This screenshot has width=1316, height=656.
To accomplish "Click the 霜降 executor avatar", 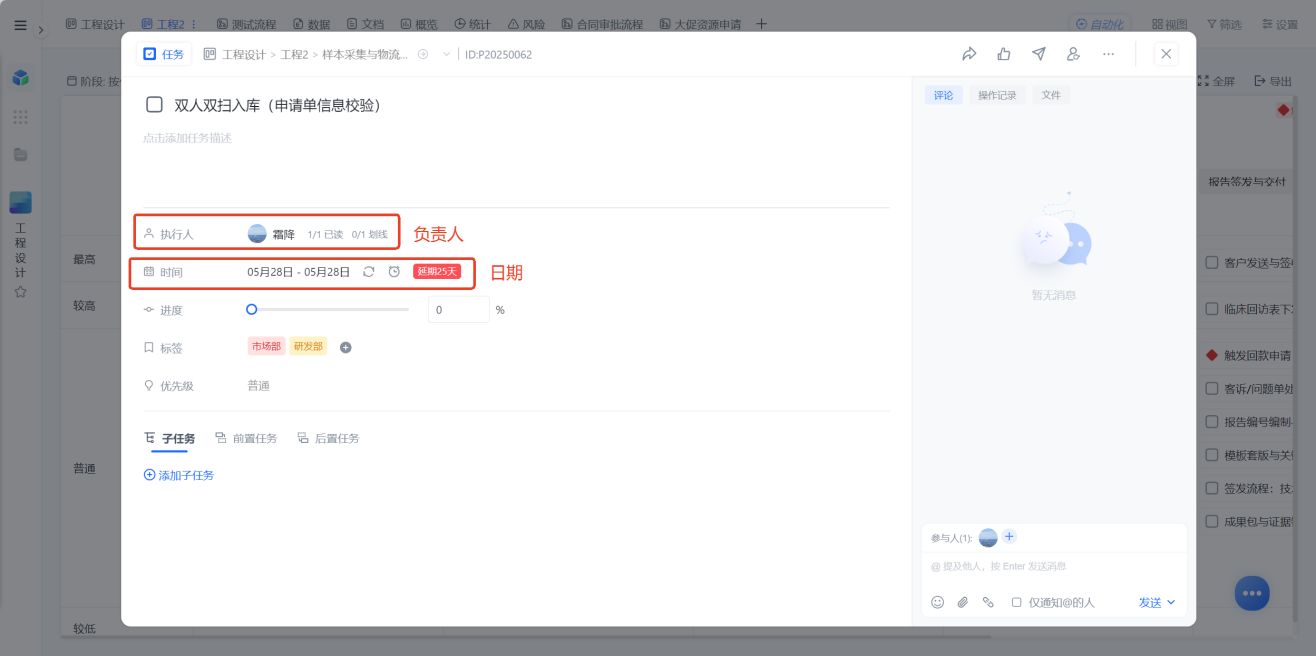I will (x=257, y=234).
